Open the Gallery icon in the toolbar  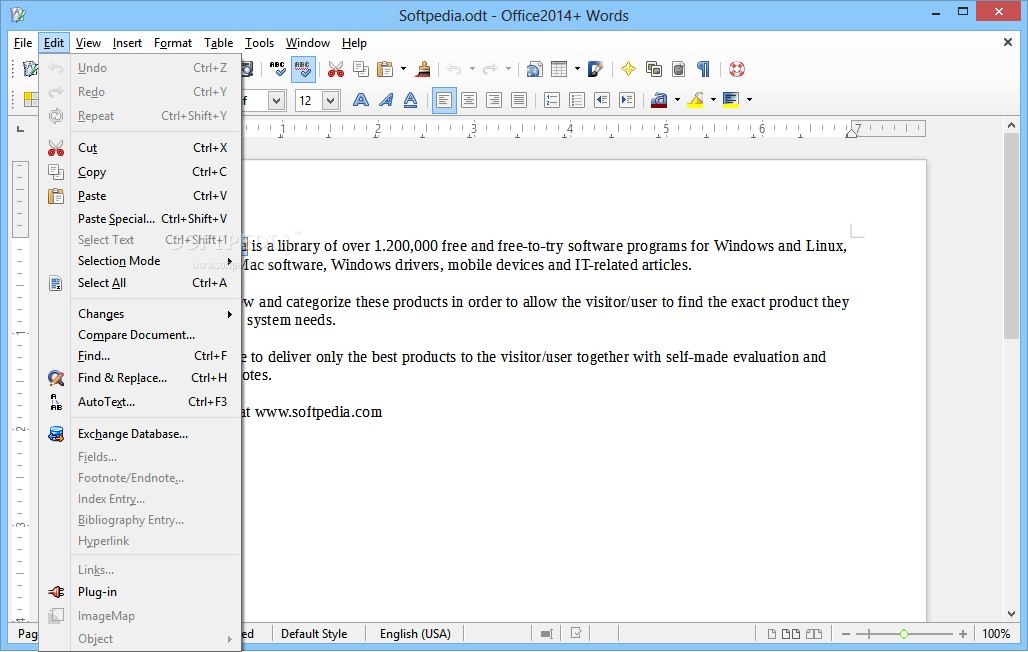click(654, 69)
